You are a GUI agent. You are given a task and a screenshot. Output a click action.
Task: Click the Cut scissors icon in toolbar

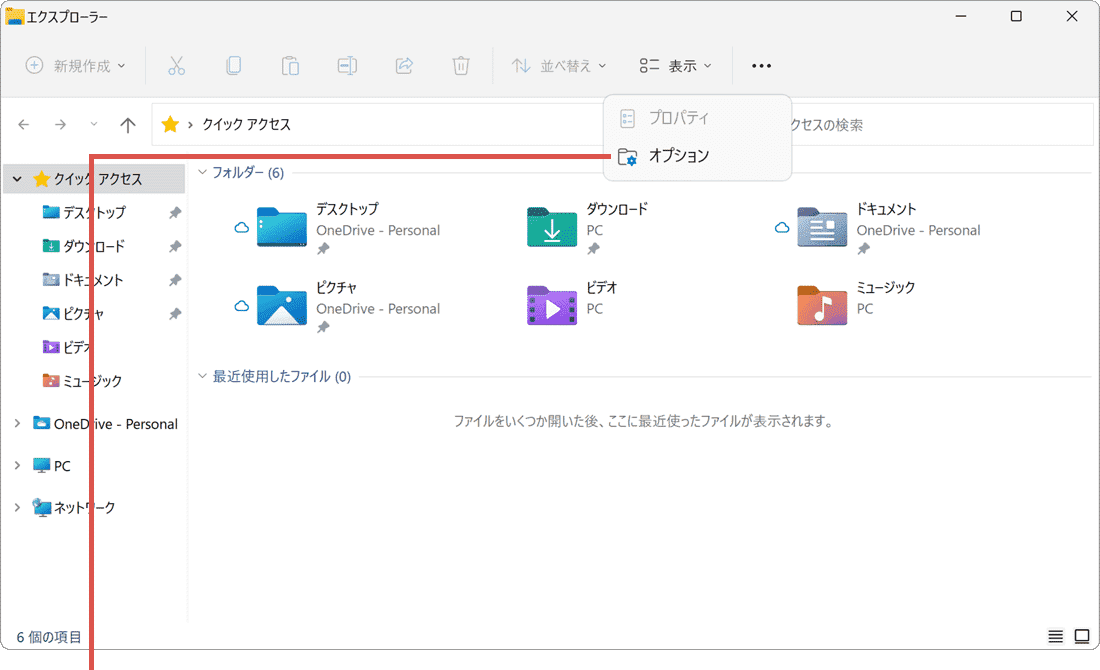coord(176,66)
